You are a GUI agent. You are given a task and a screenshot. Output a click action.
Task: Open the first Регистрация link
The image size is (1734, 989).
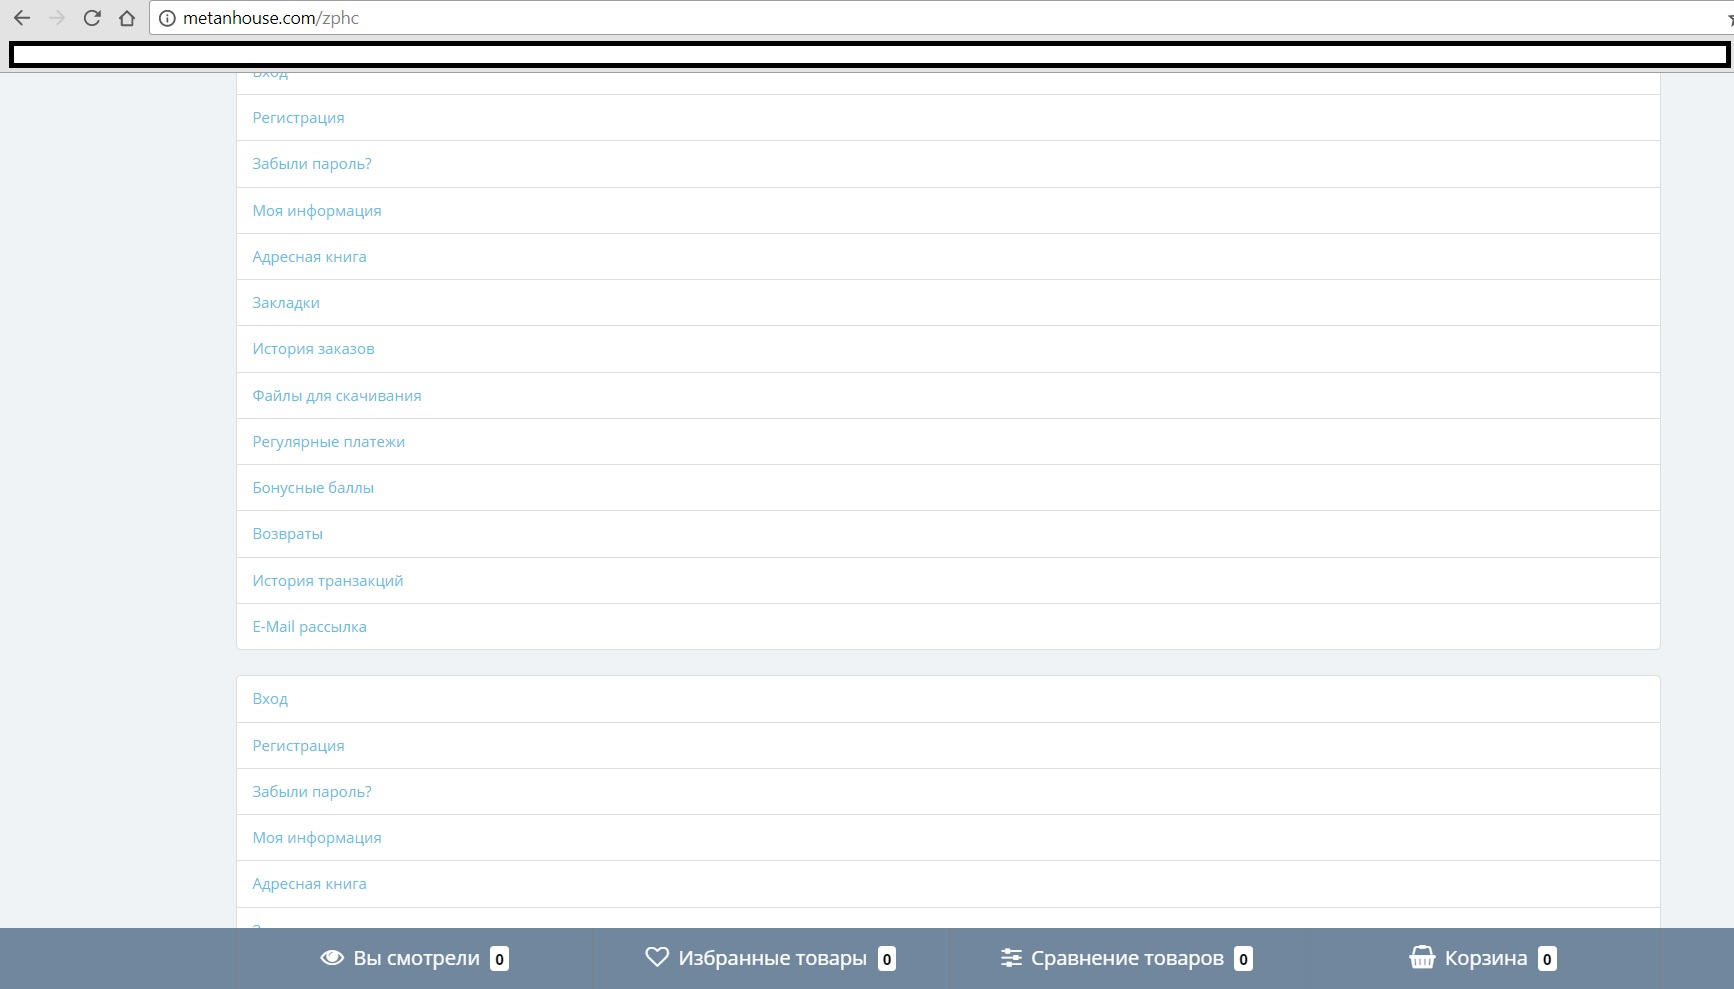coord(298,118)
